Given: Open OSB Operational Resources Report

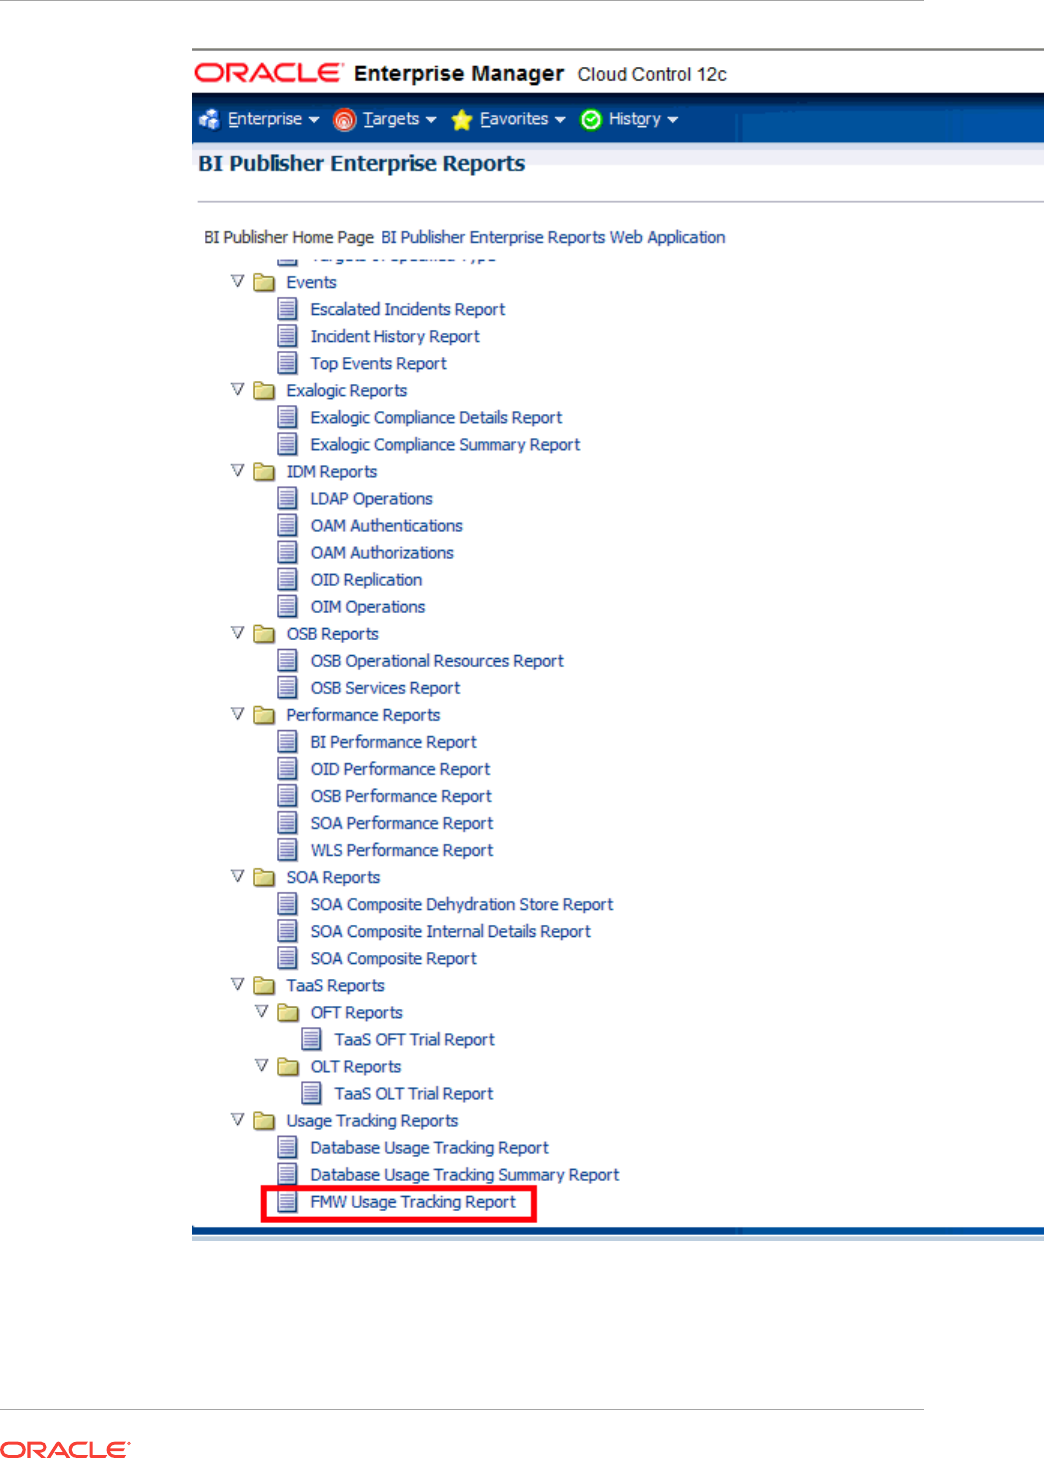Looking at the screenshot, I should [437, 660].
